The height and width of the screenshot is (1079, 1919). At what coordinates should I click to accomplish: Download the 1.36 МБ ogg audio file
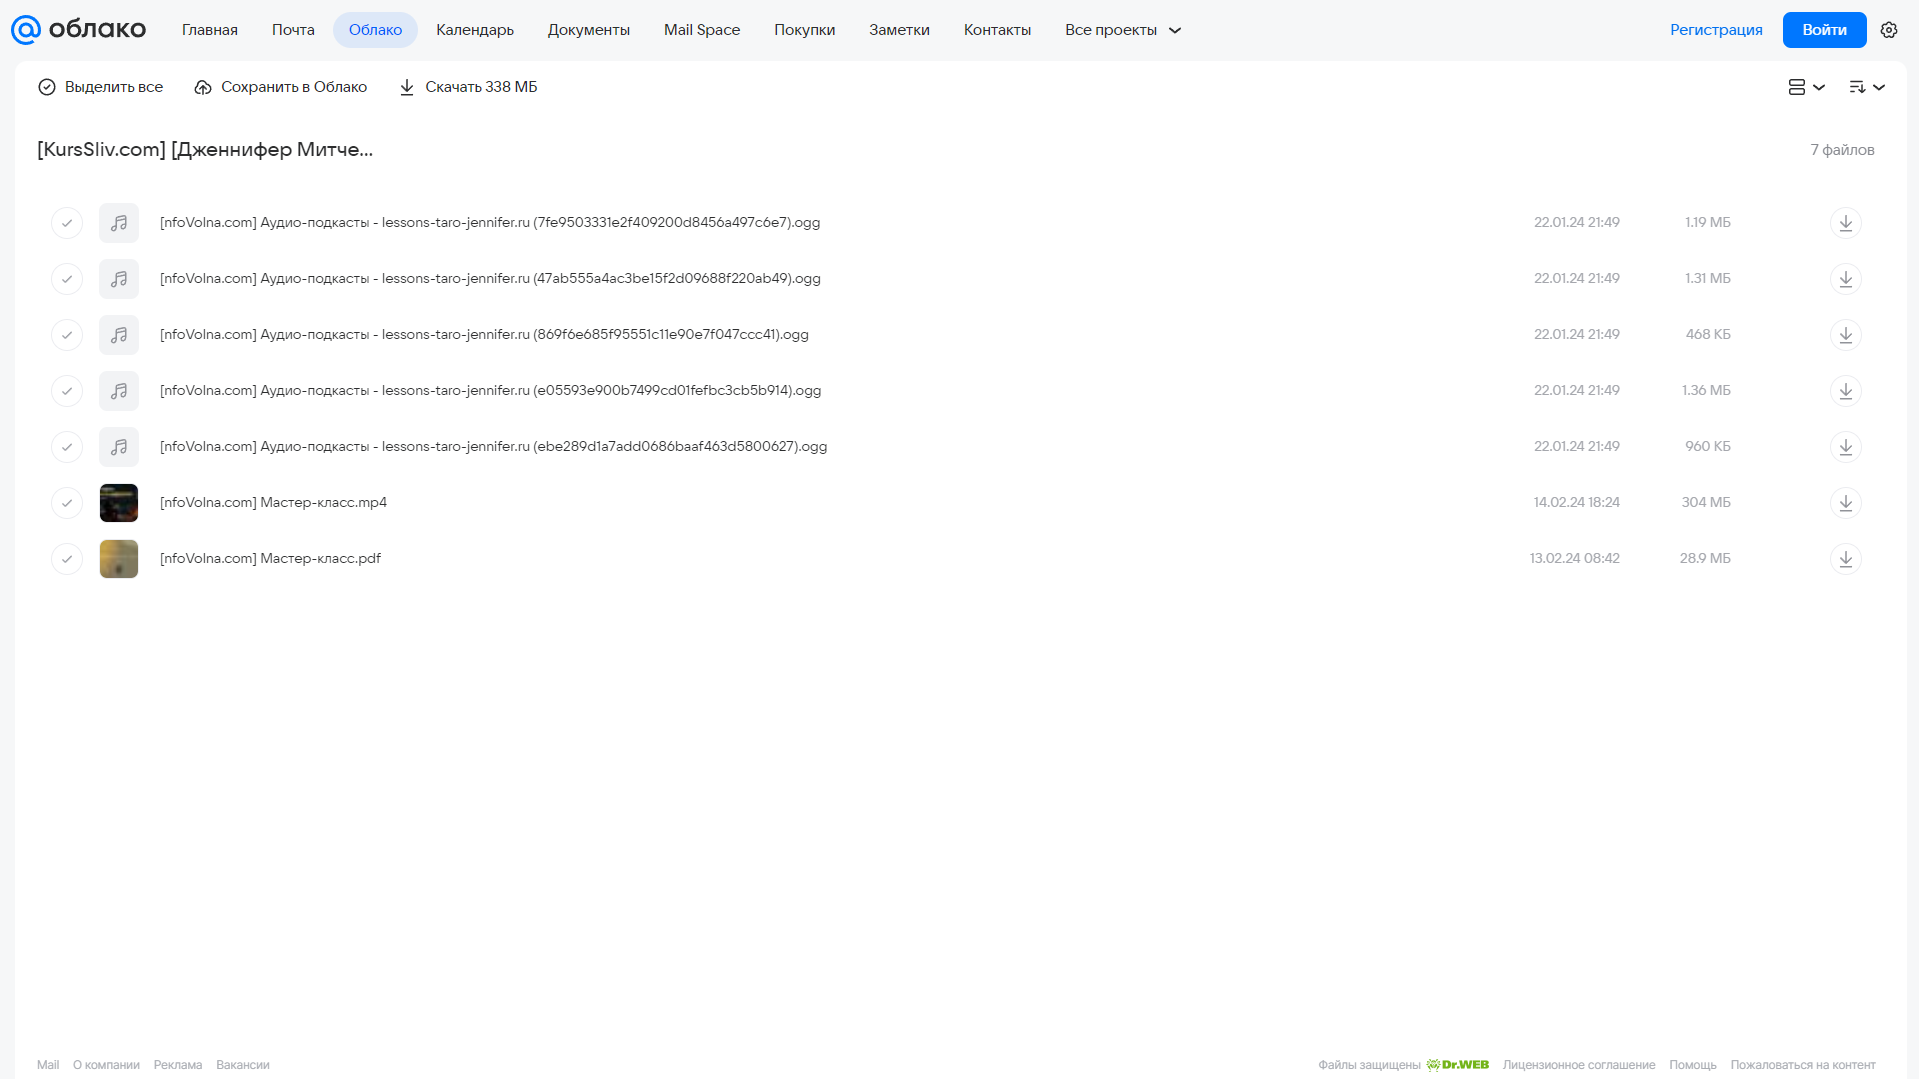1845,391
